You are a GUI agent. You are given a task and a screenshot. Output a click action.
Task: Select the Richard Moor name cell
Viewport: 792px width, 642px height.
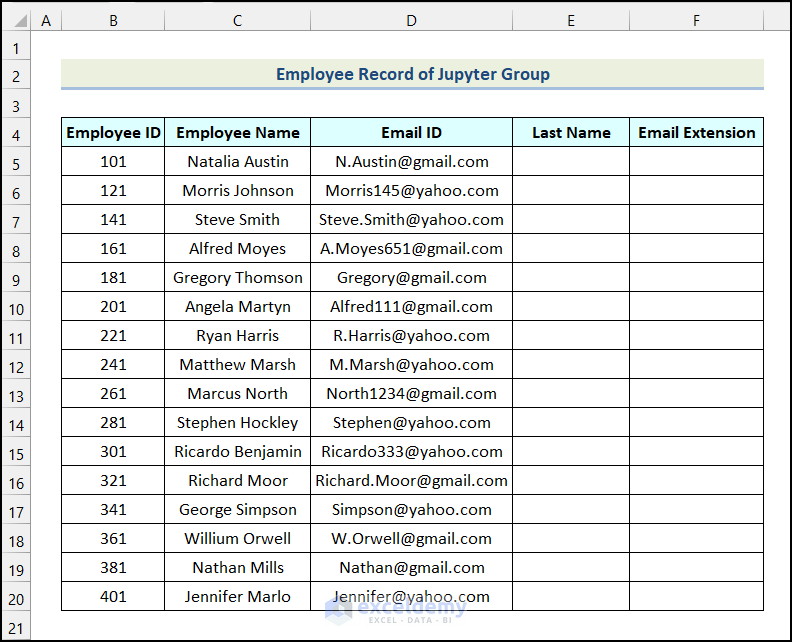pos(237,480)
